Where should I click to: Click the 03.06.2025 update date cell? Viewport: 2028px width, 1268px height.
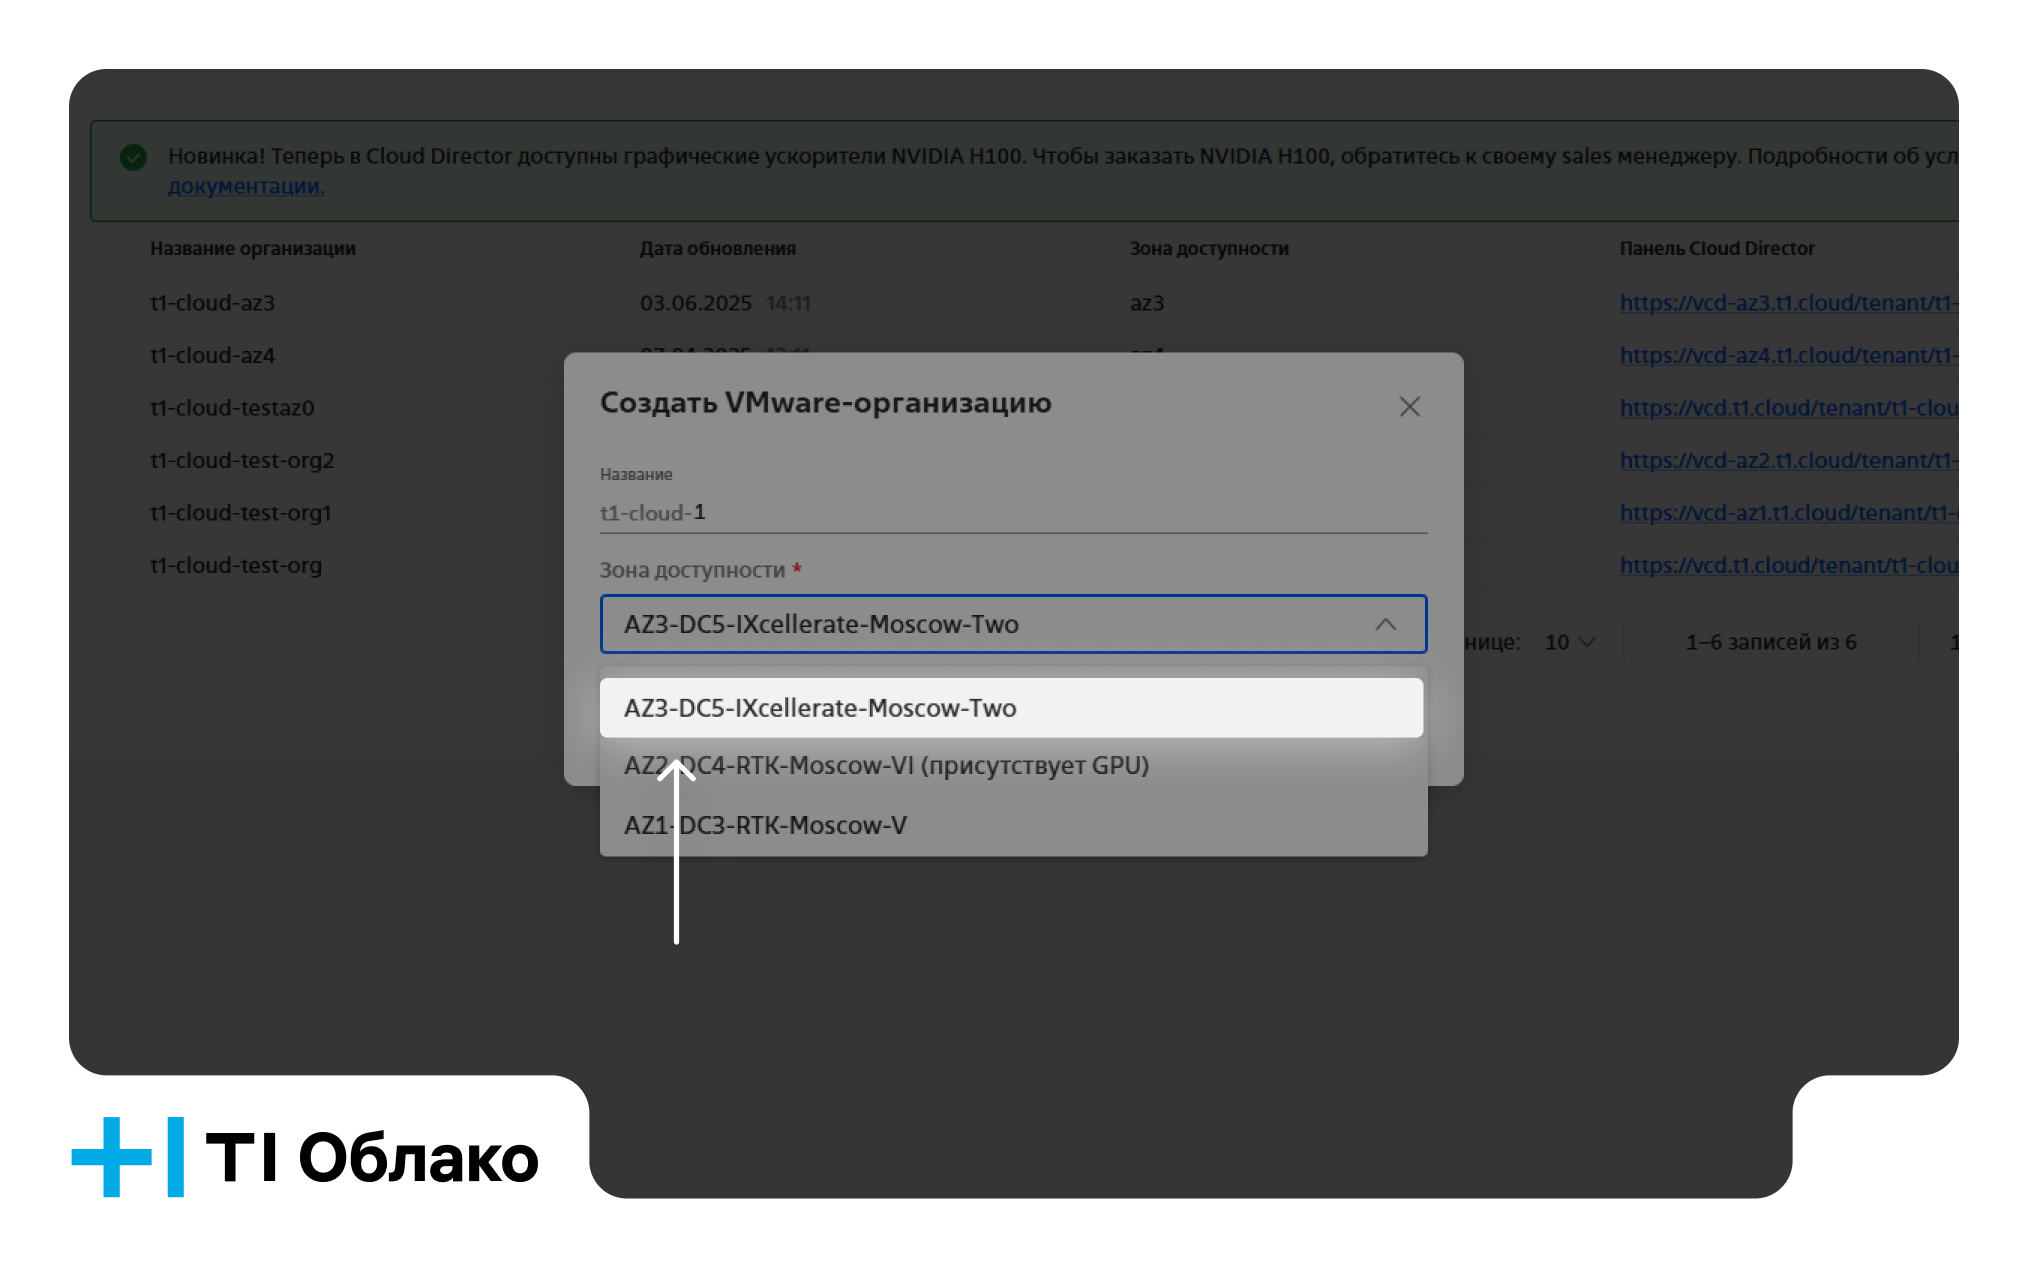[x=725, y=303]
